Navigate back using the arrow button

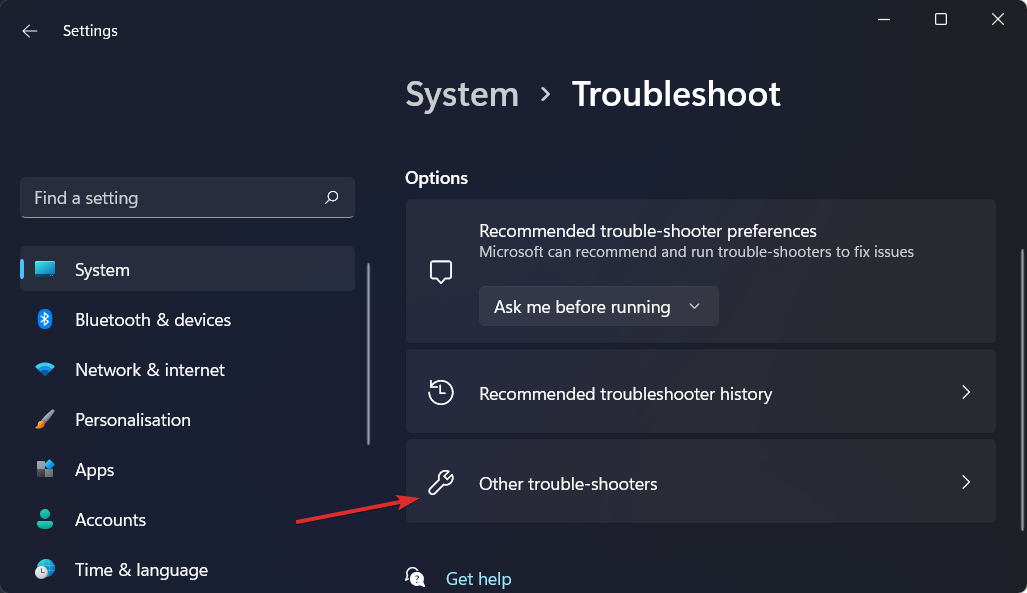(x=29, y=30)
